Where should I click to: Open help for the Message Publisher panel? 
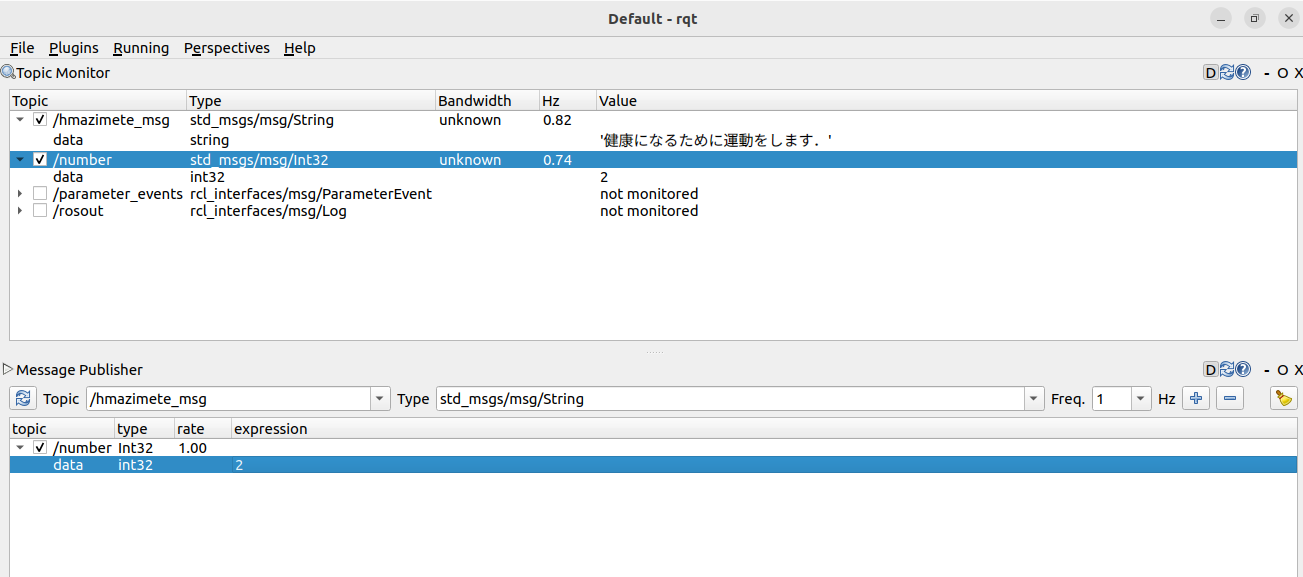coord(1243,369)
